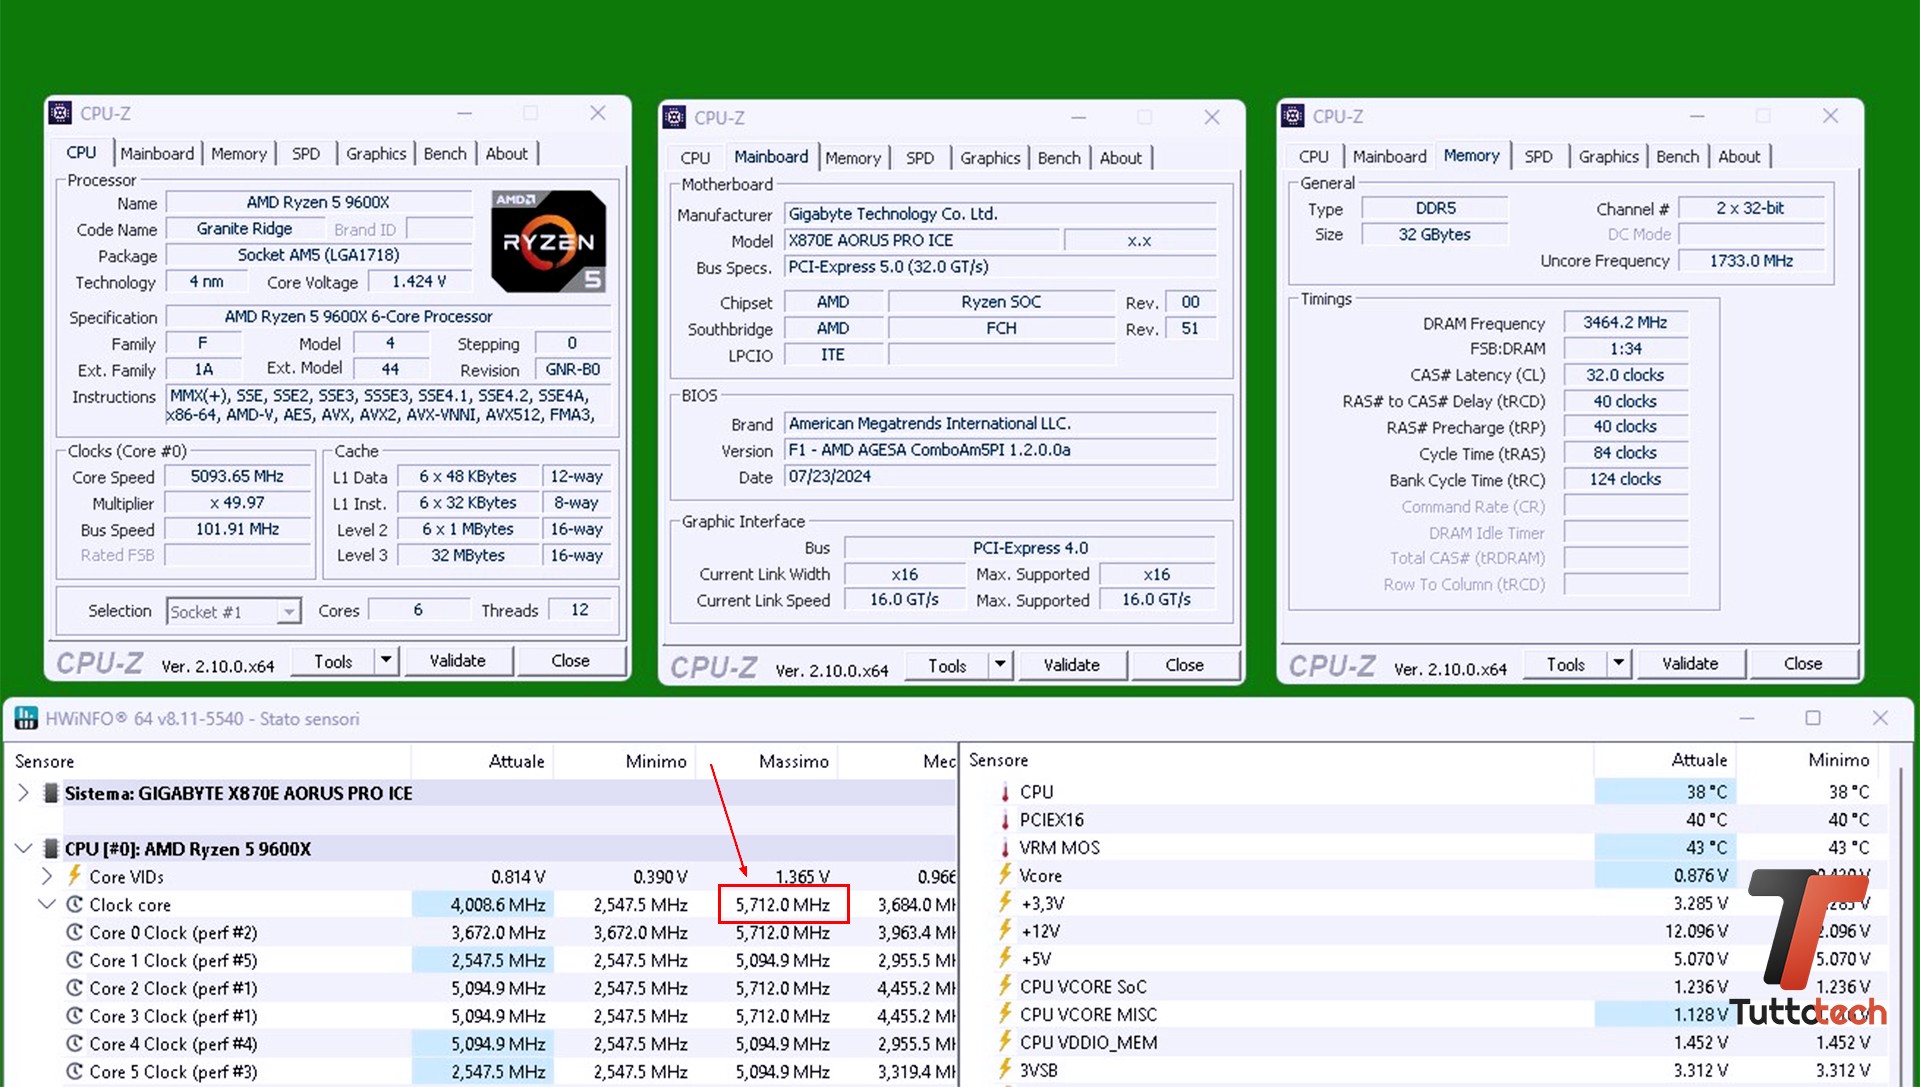Click the CPU VCORE SoC voltage icon

[1004, 986]
